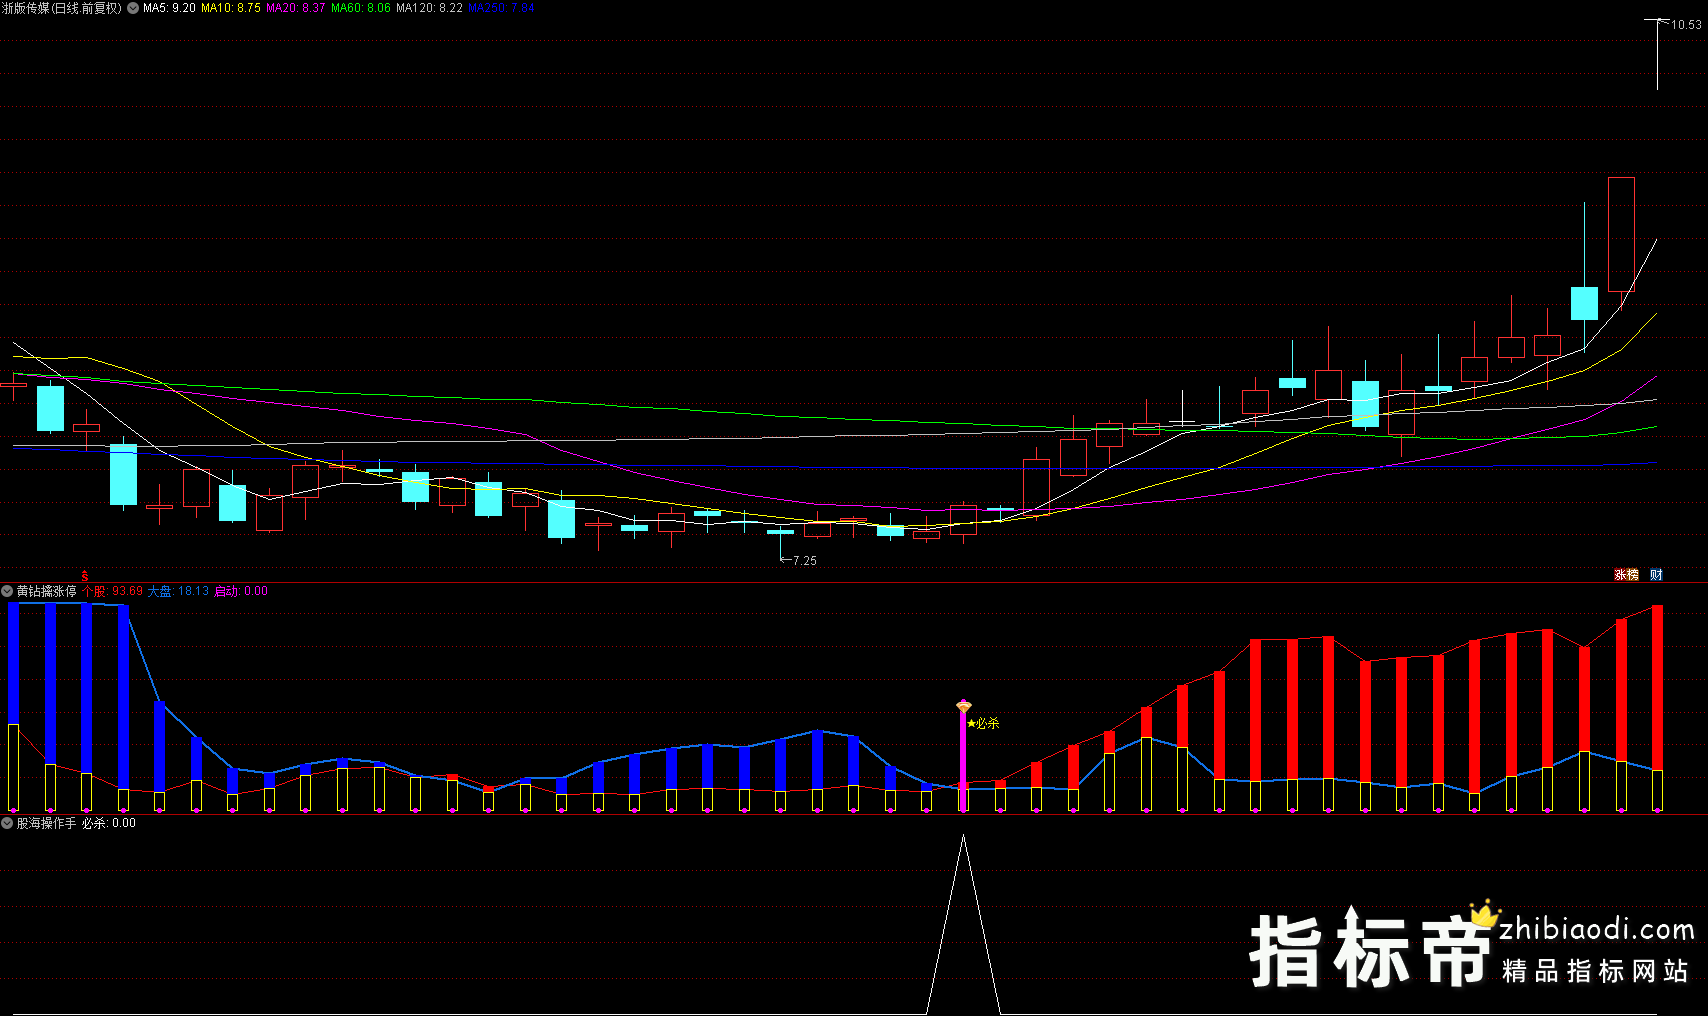The width and height of the screenshot is (1708, 1016).
Task: Select the white MA5 indicator label
Action: 169,8
